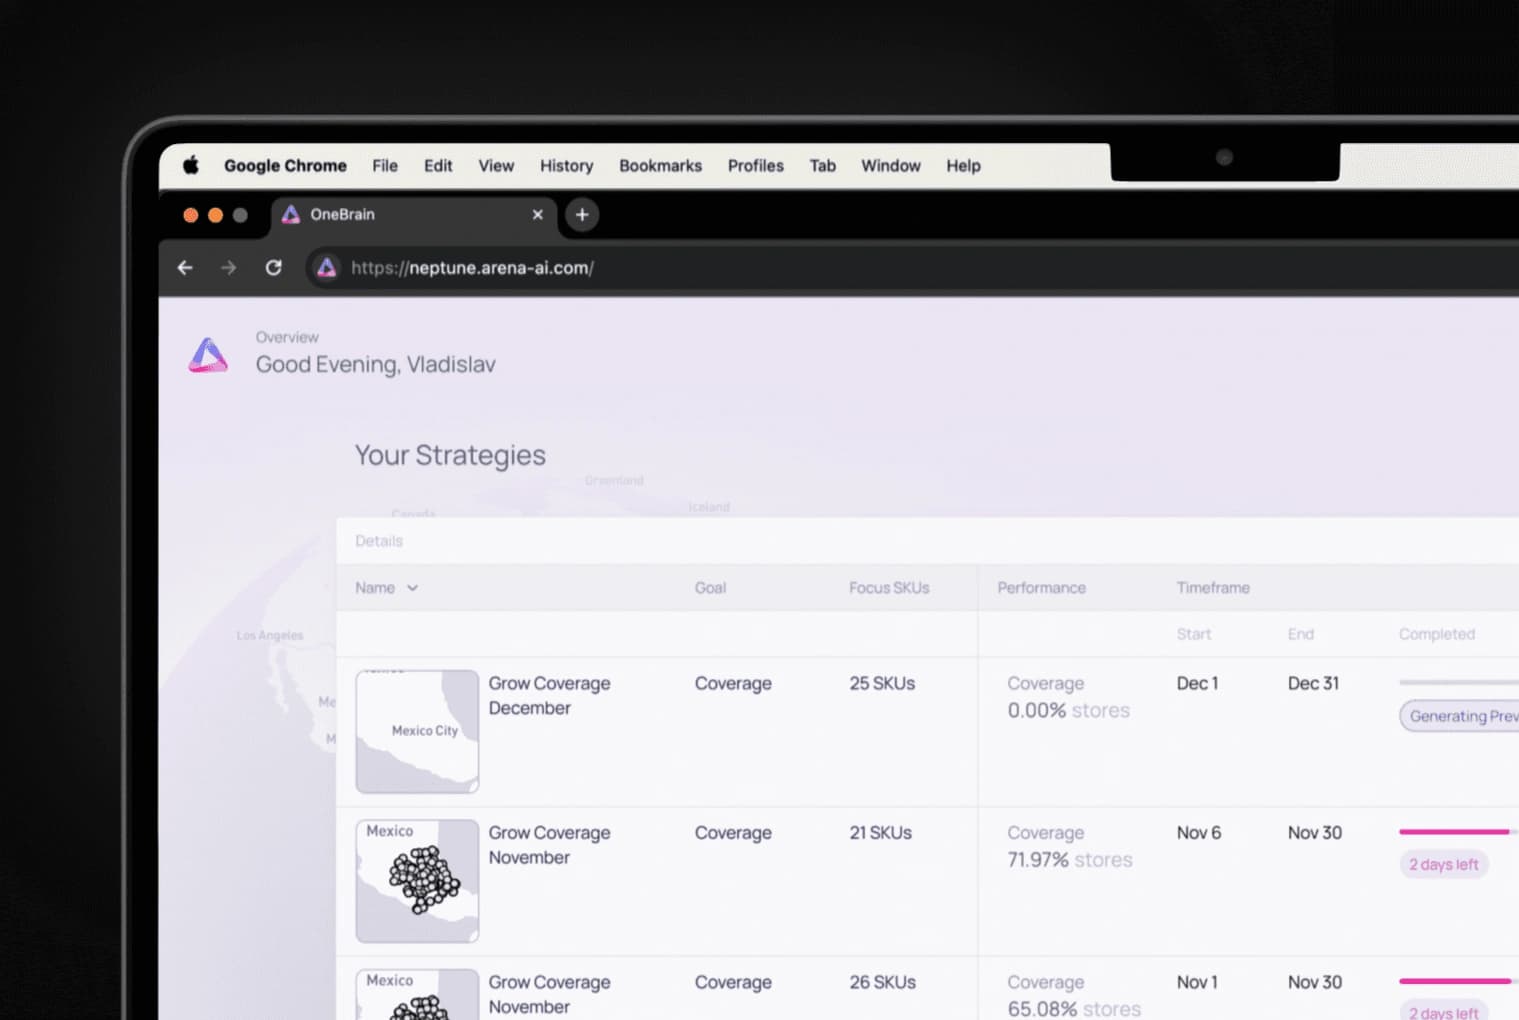Click the Focus SKUs column header

889,588
